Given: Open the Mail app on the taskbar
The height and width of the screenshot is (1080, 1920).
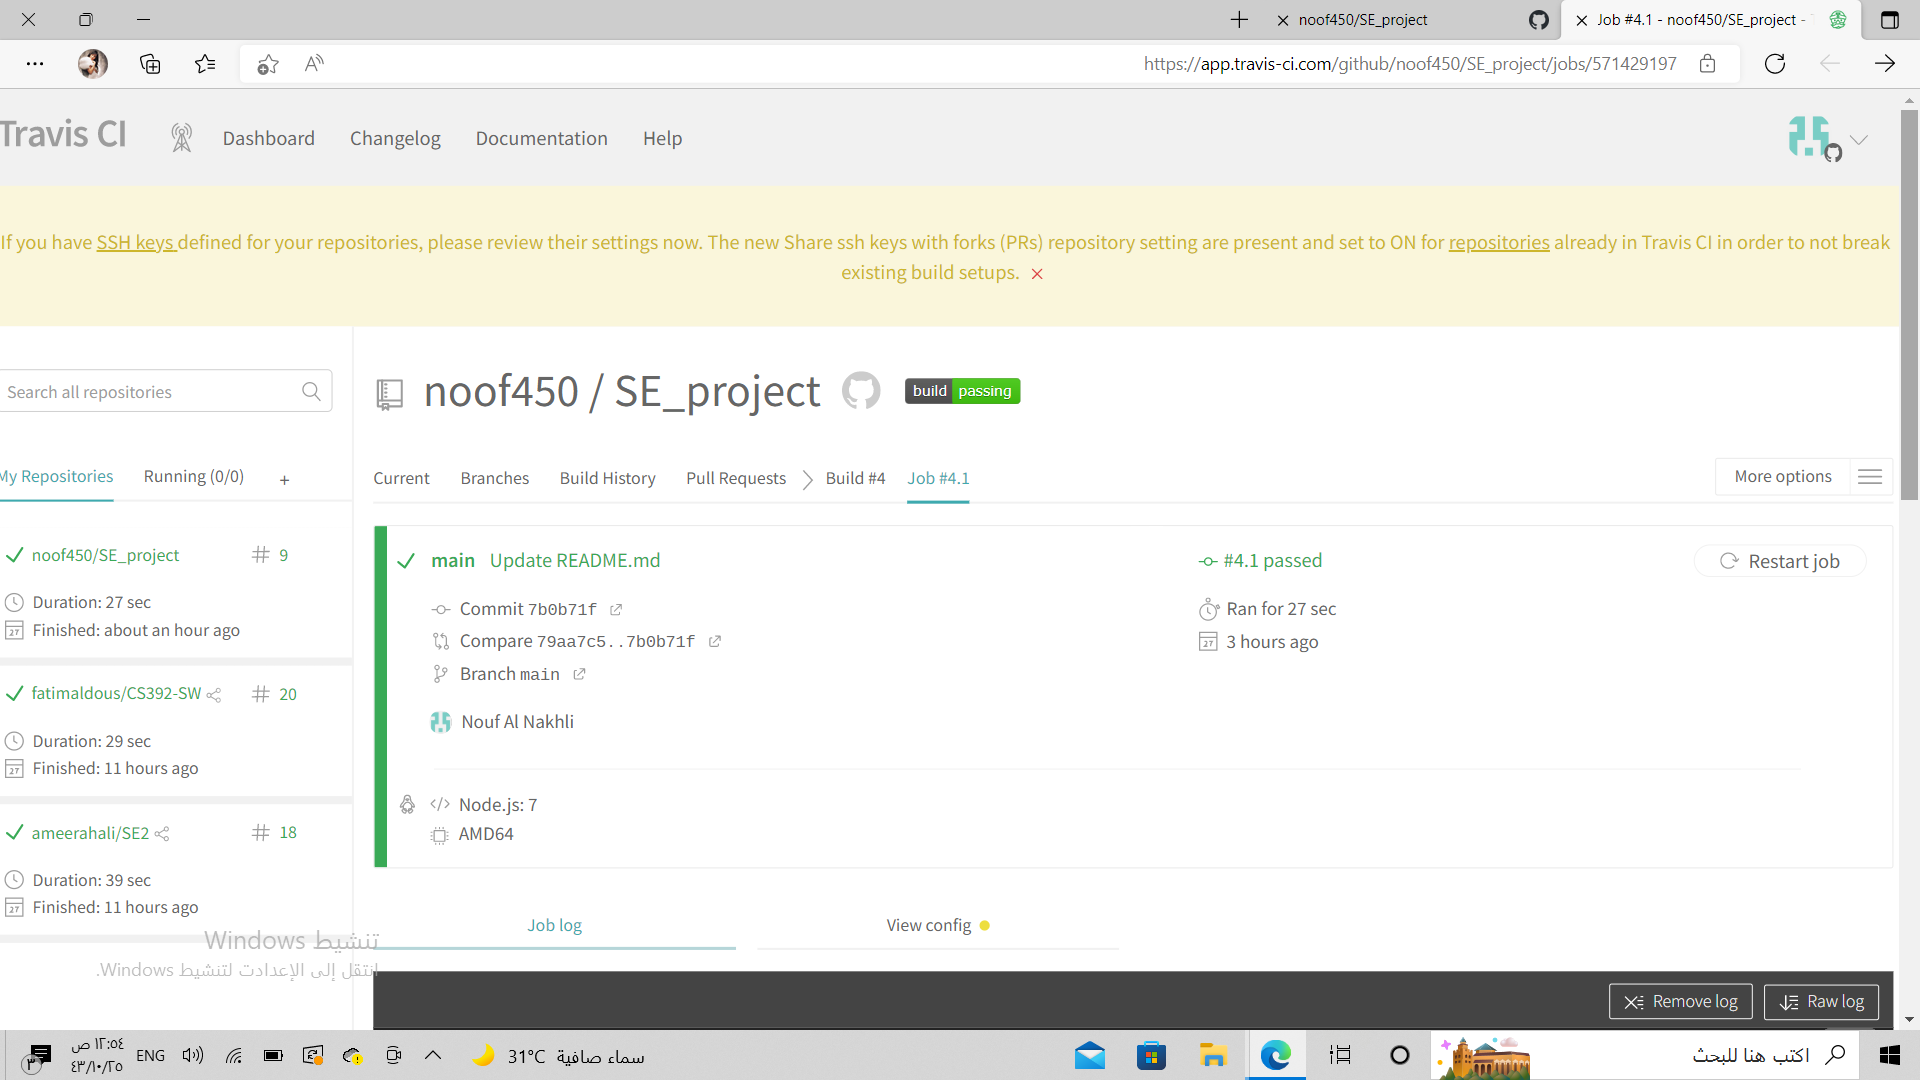Looking at the screenshot, I should pyautogui.click(x=1090, y=1056).
